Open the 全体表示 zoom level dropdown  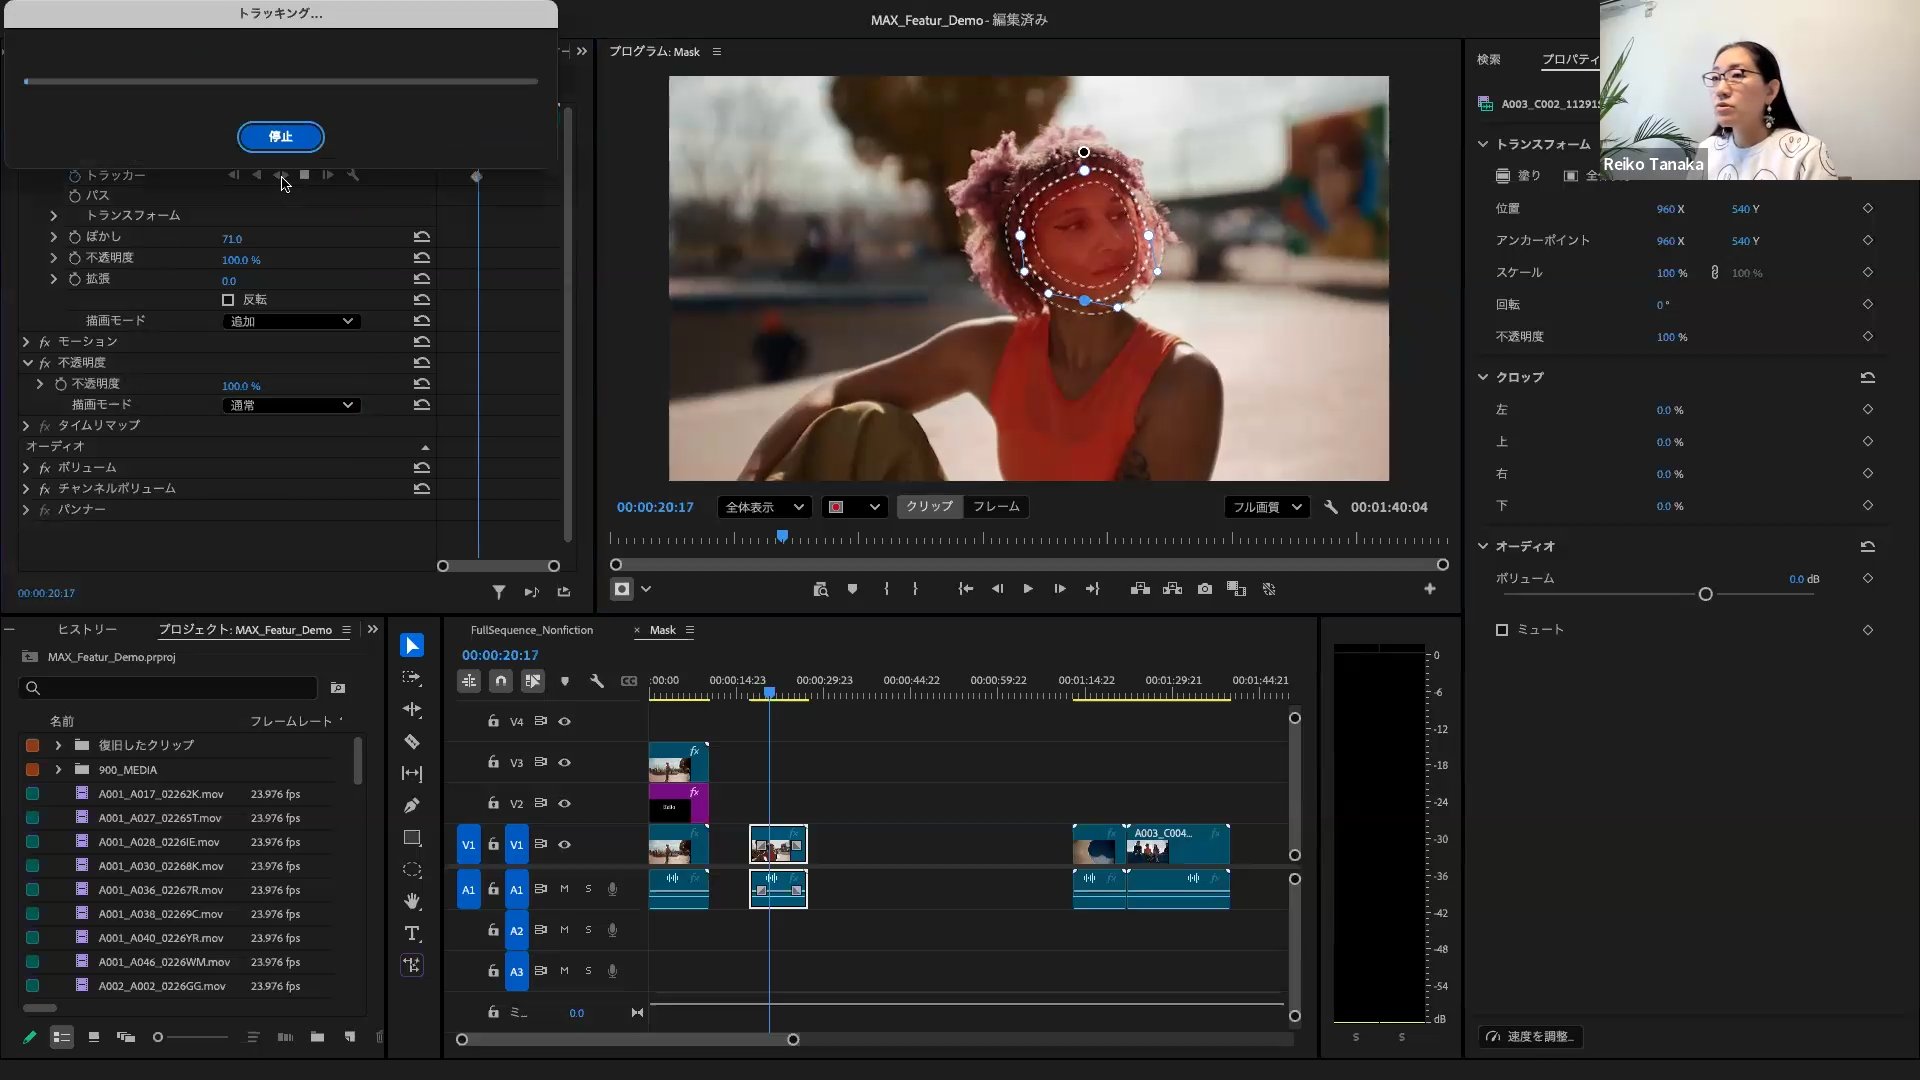click(764, 507)
